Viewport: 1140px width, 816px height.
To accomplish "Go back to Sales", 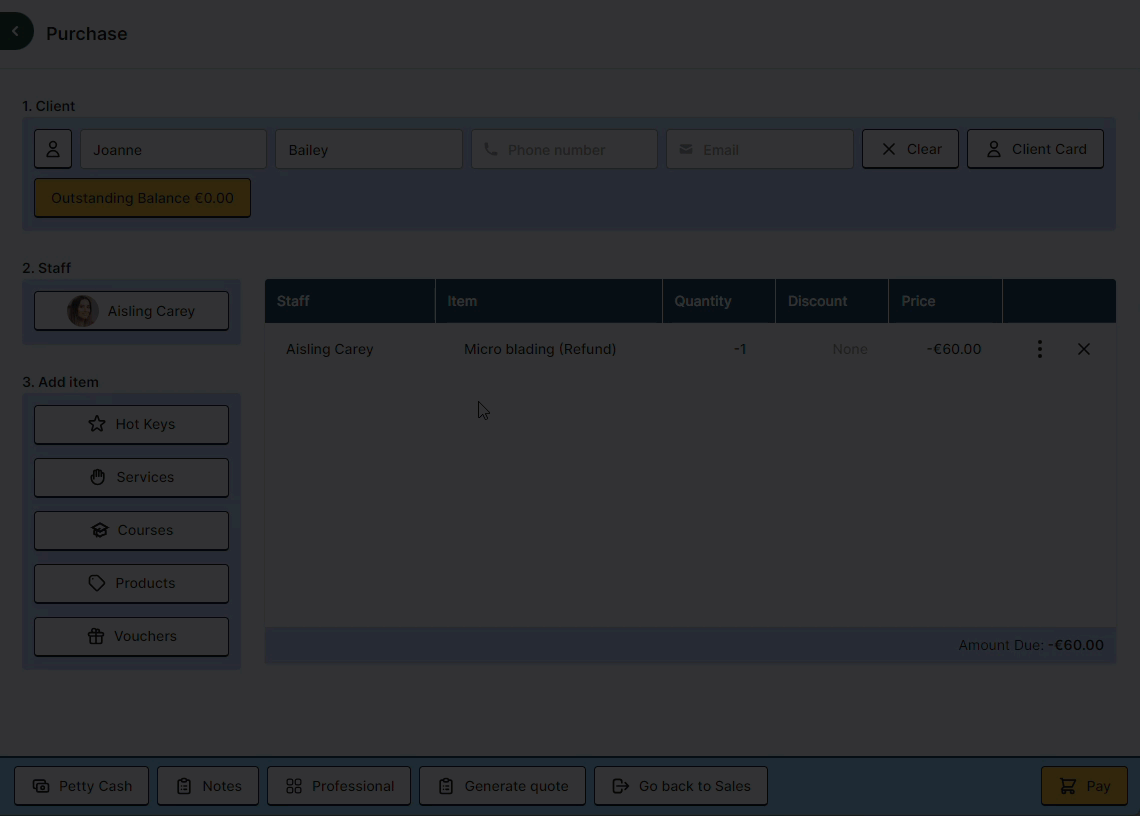I will [681, 786].
